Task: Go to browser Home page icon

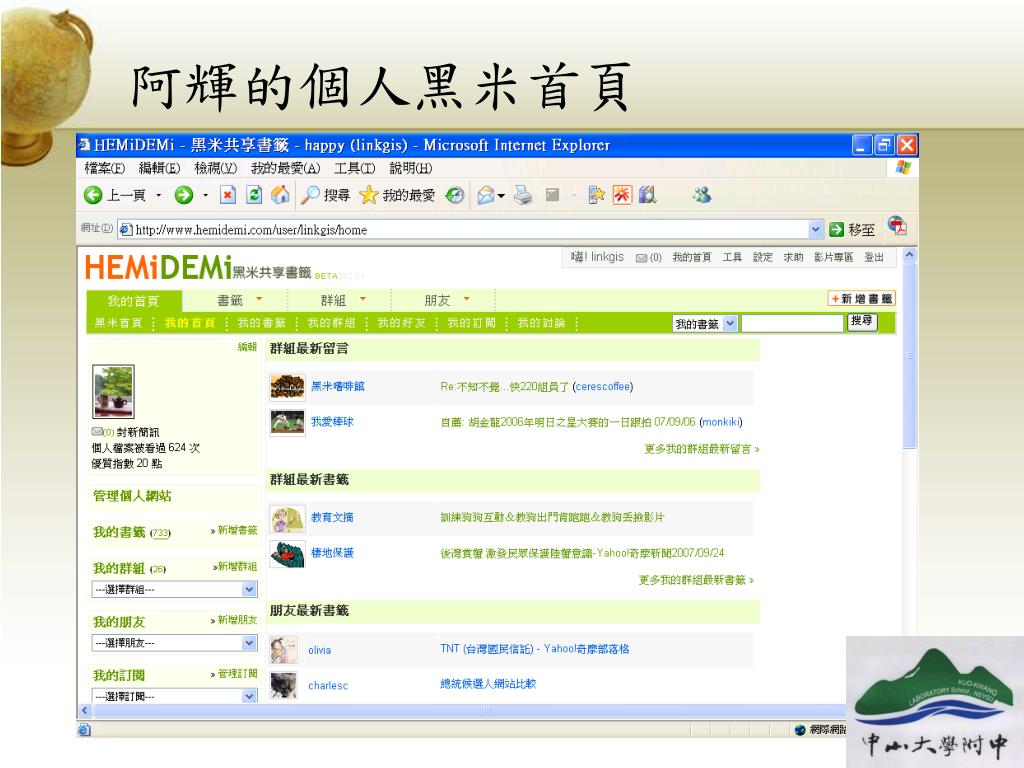Action: (280, 195)
